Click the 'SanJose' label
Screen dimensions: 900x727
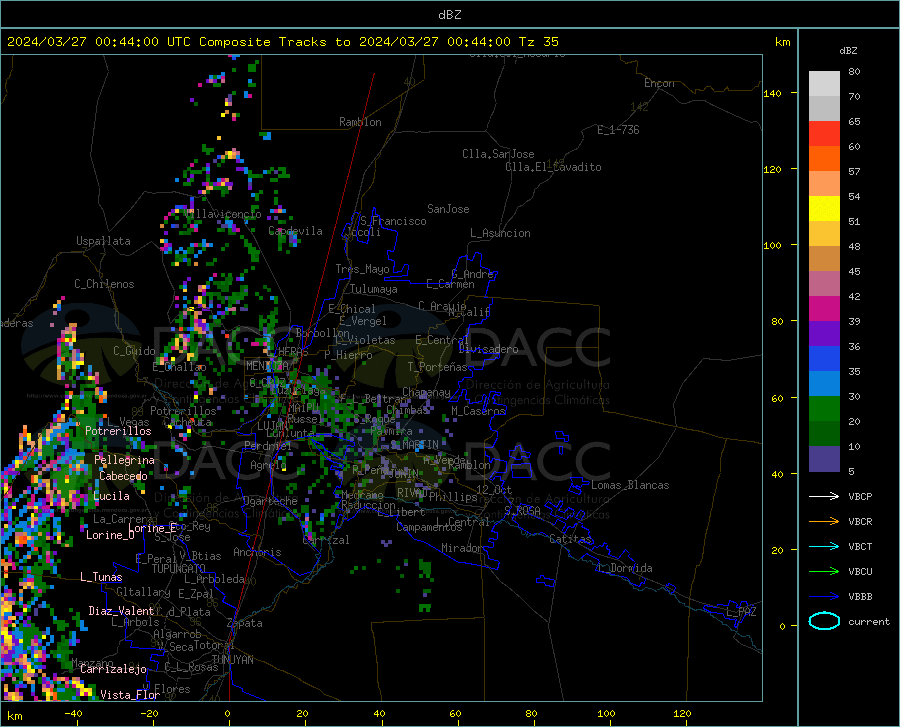tap(448, 209)
